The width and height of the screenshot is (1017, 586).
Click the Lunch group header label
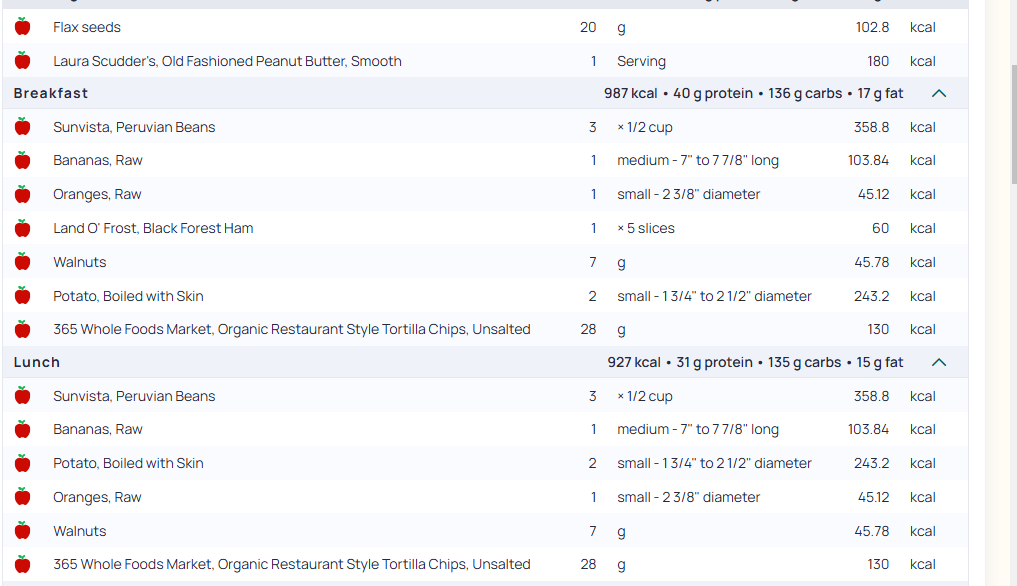pyautogui.click(x=37, y=362)
